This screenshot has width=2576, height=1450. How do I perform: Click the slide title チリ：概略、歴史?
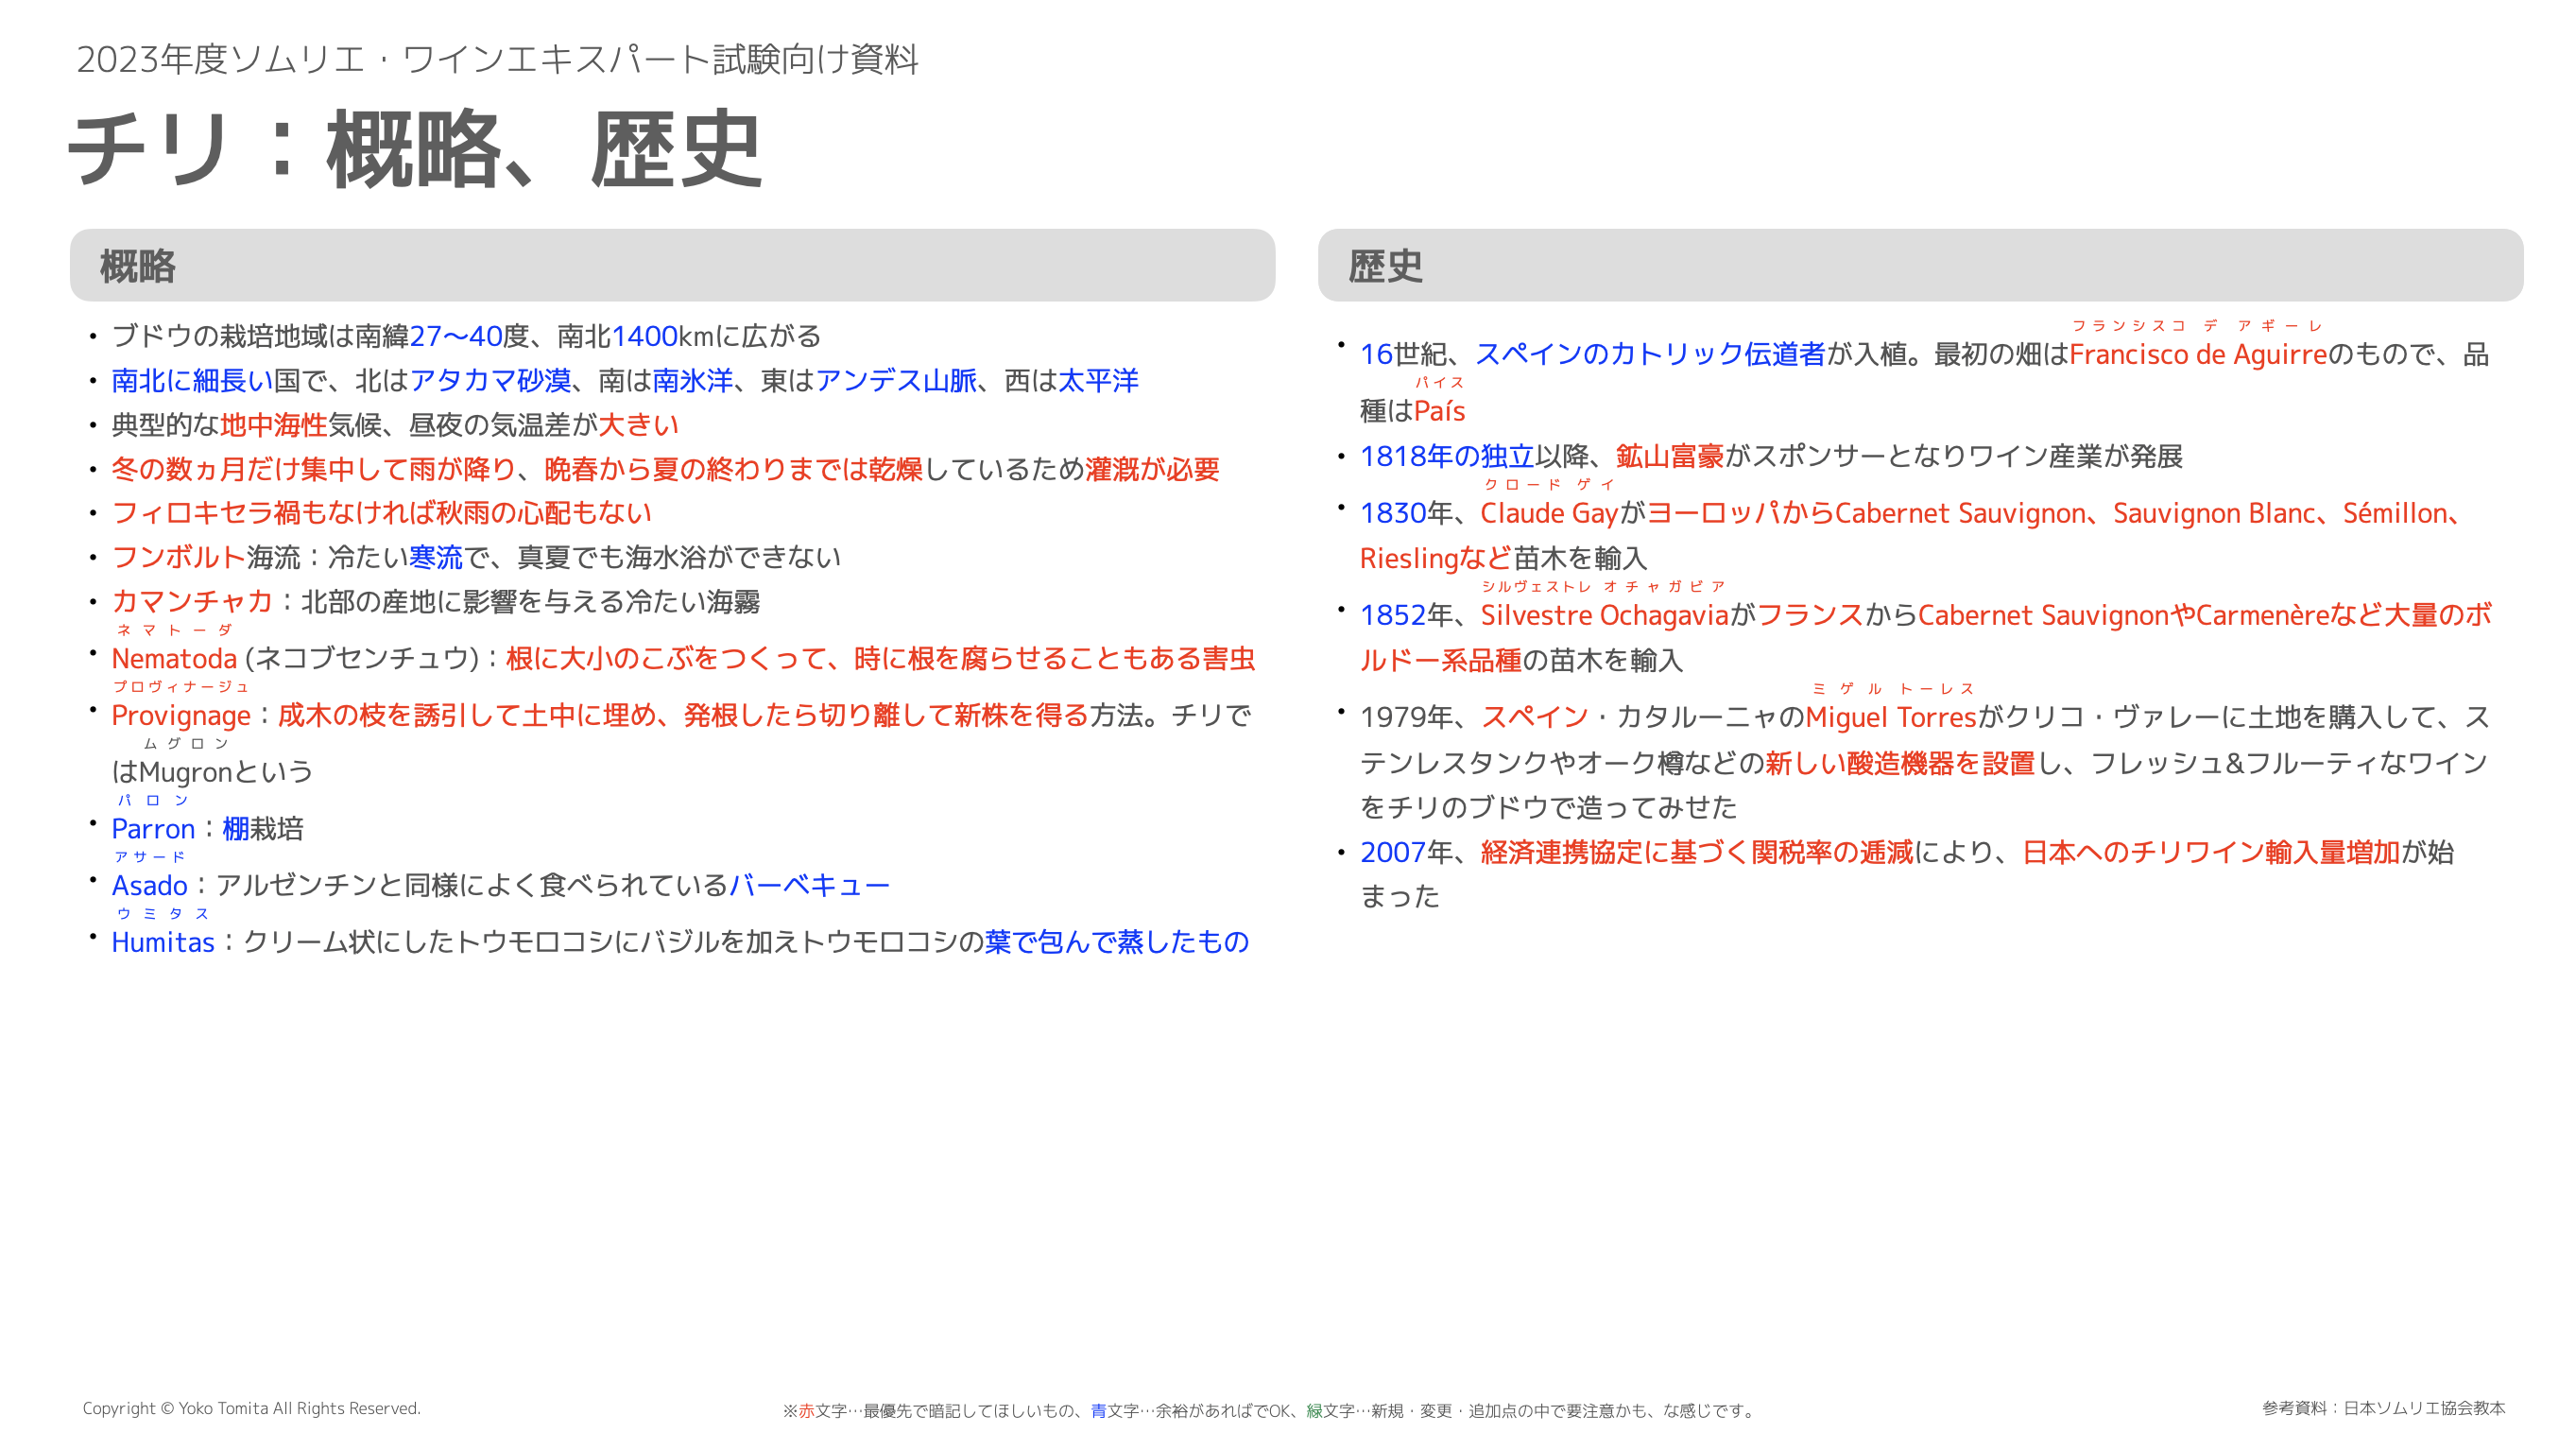click(415, 150)
